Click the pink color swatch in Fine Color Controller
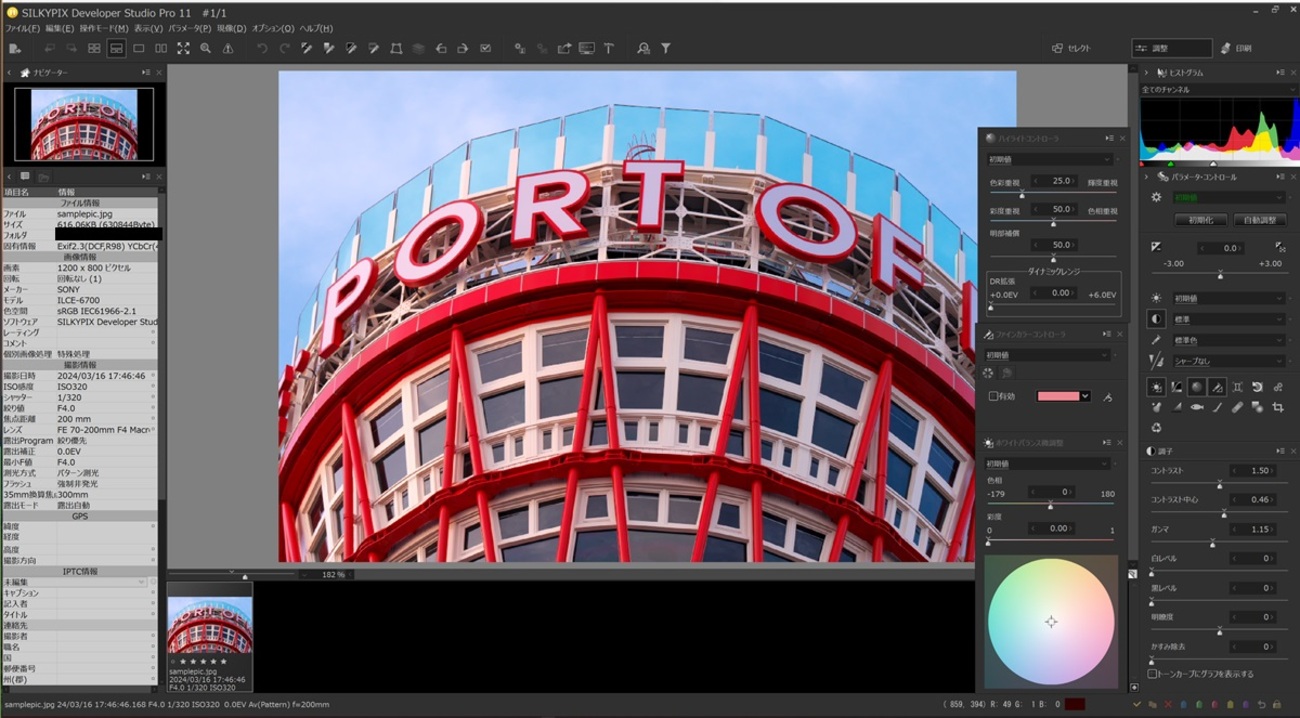 coord(1058,397)
